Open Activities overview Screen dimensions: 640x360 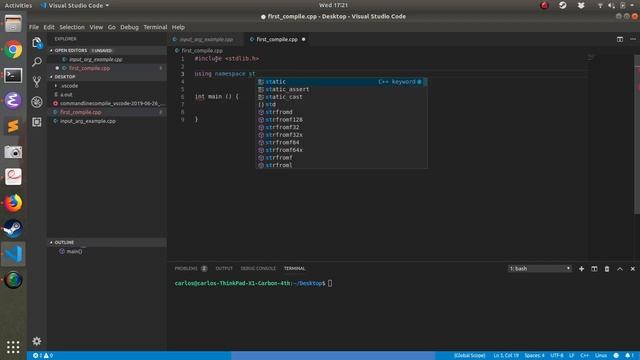tap(18, 5)
